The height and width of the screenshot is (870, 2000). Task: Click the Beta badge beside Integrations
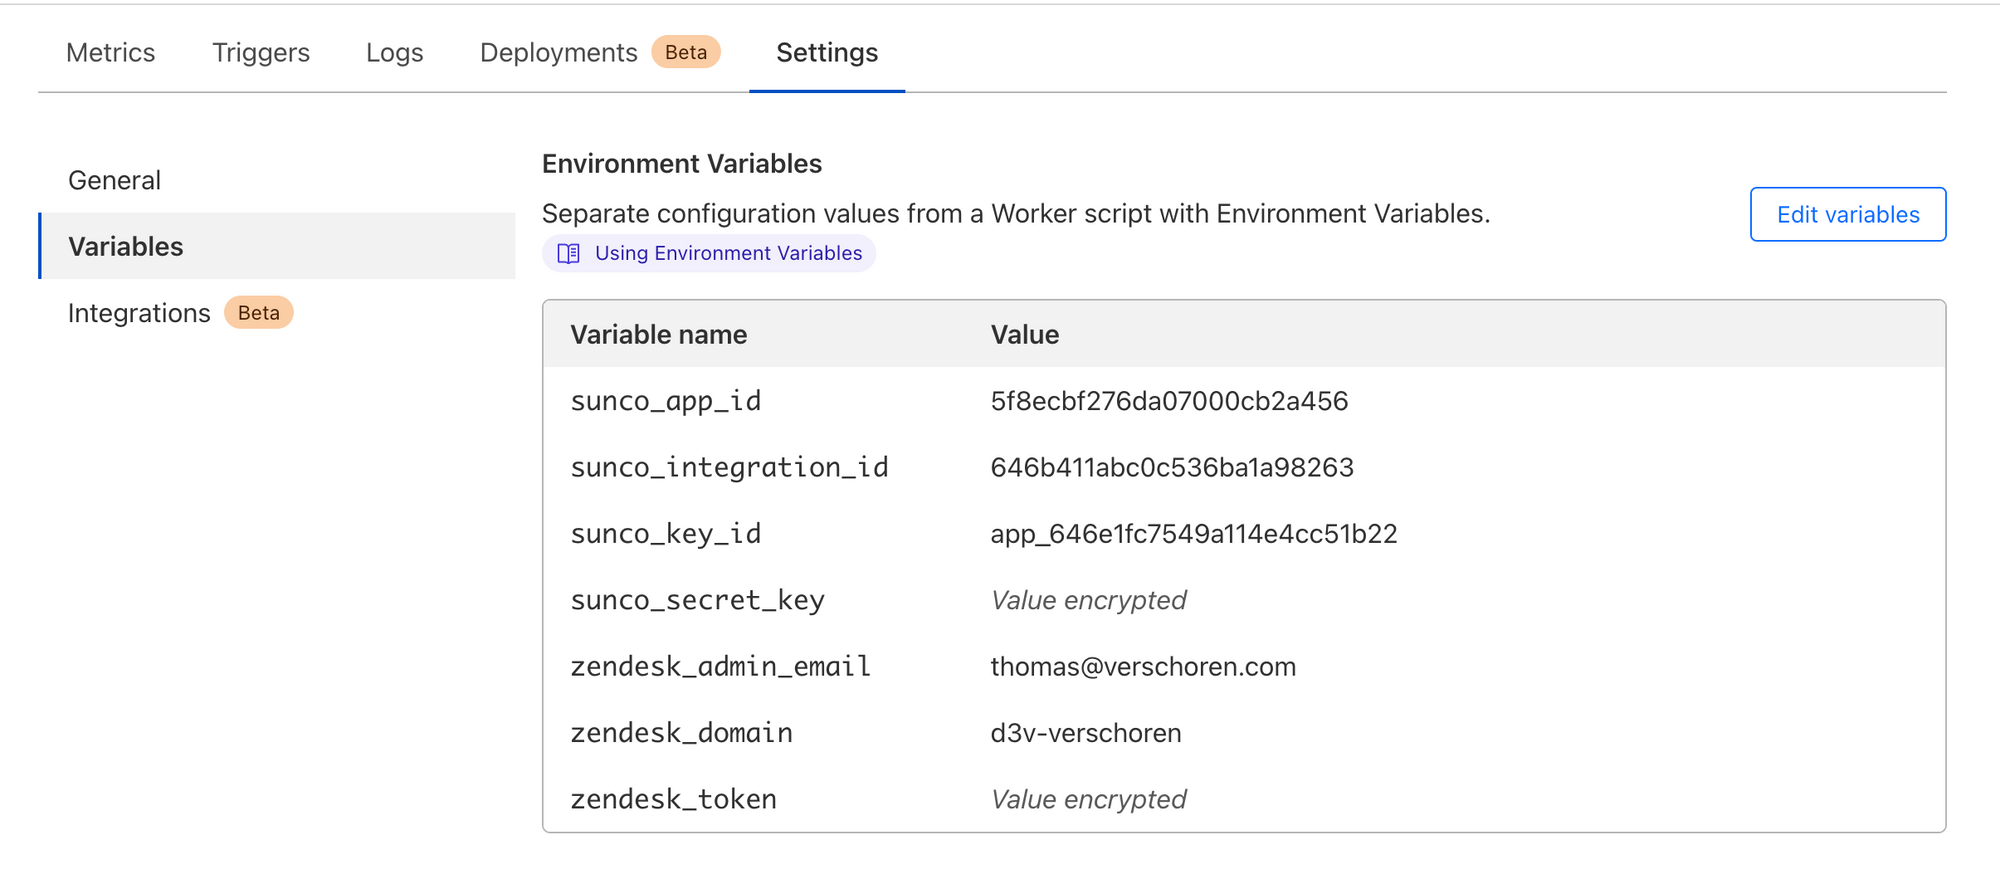pyautogui.click(x=258, y=313)
